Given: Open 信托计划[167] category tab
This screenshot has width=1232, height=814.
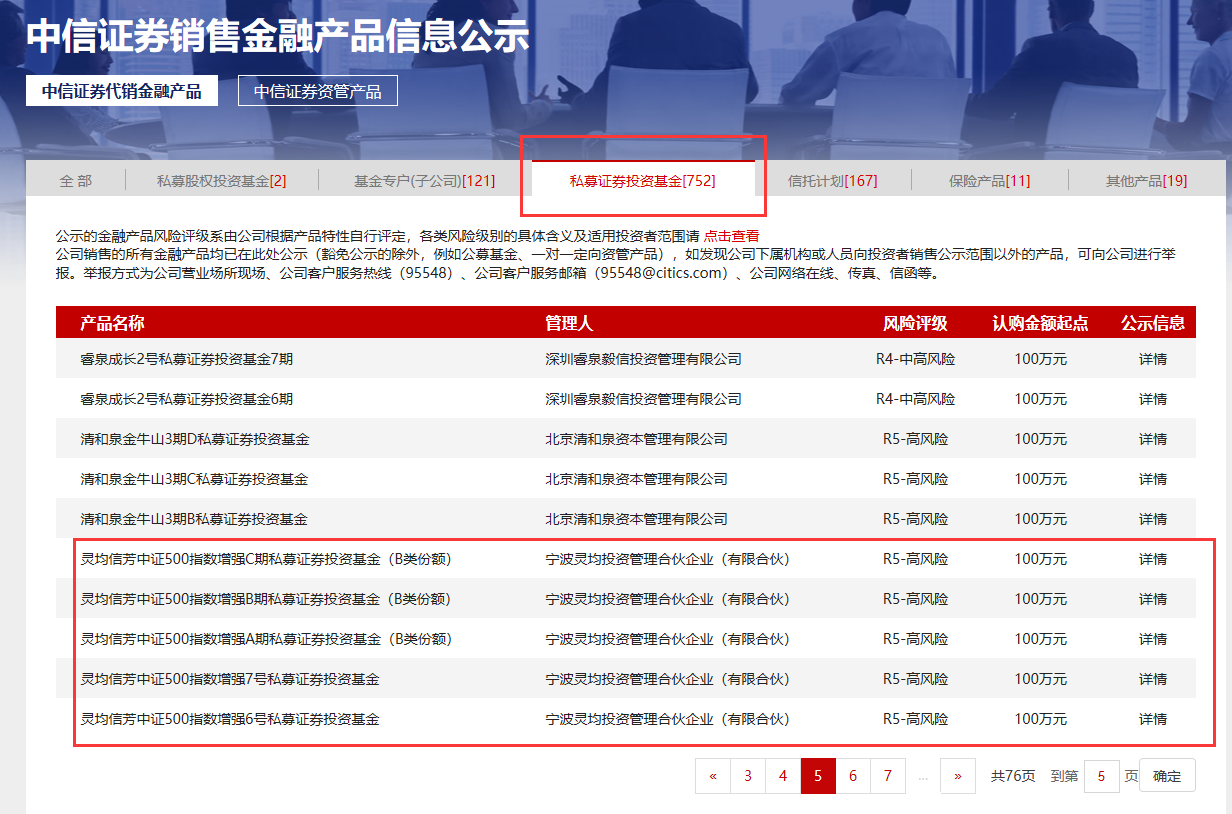Looking at the screenshot, I should (x=832, y=181).
